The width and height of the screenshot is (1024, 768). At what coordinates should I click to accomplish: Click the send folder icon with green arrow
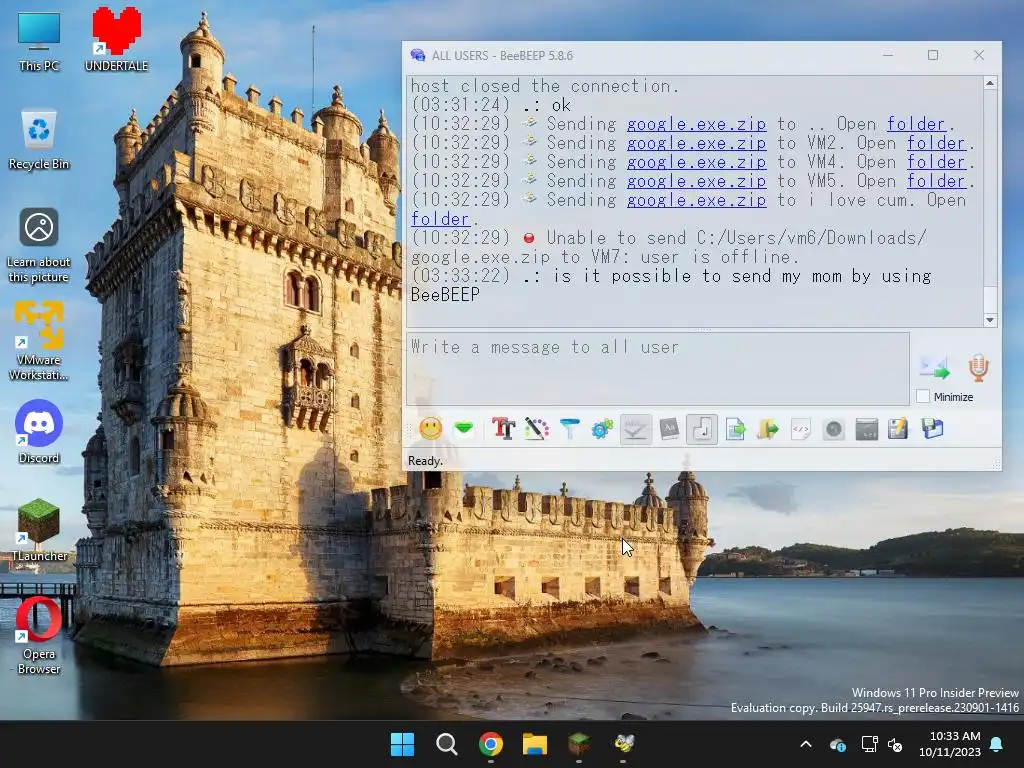click(x=768, y=429)
